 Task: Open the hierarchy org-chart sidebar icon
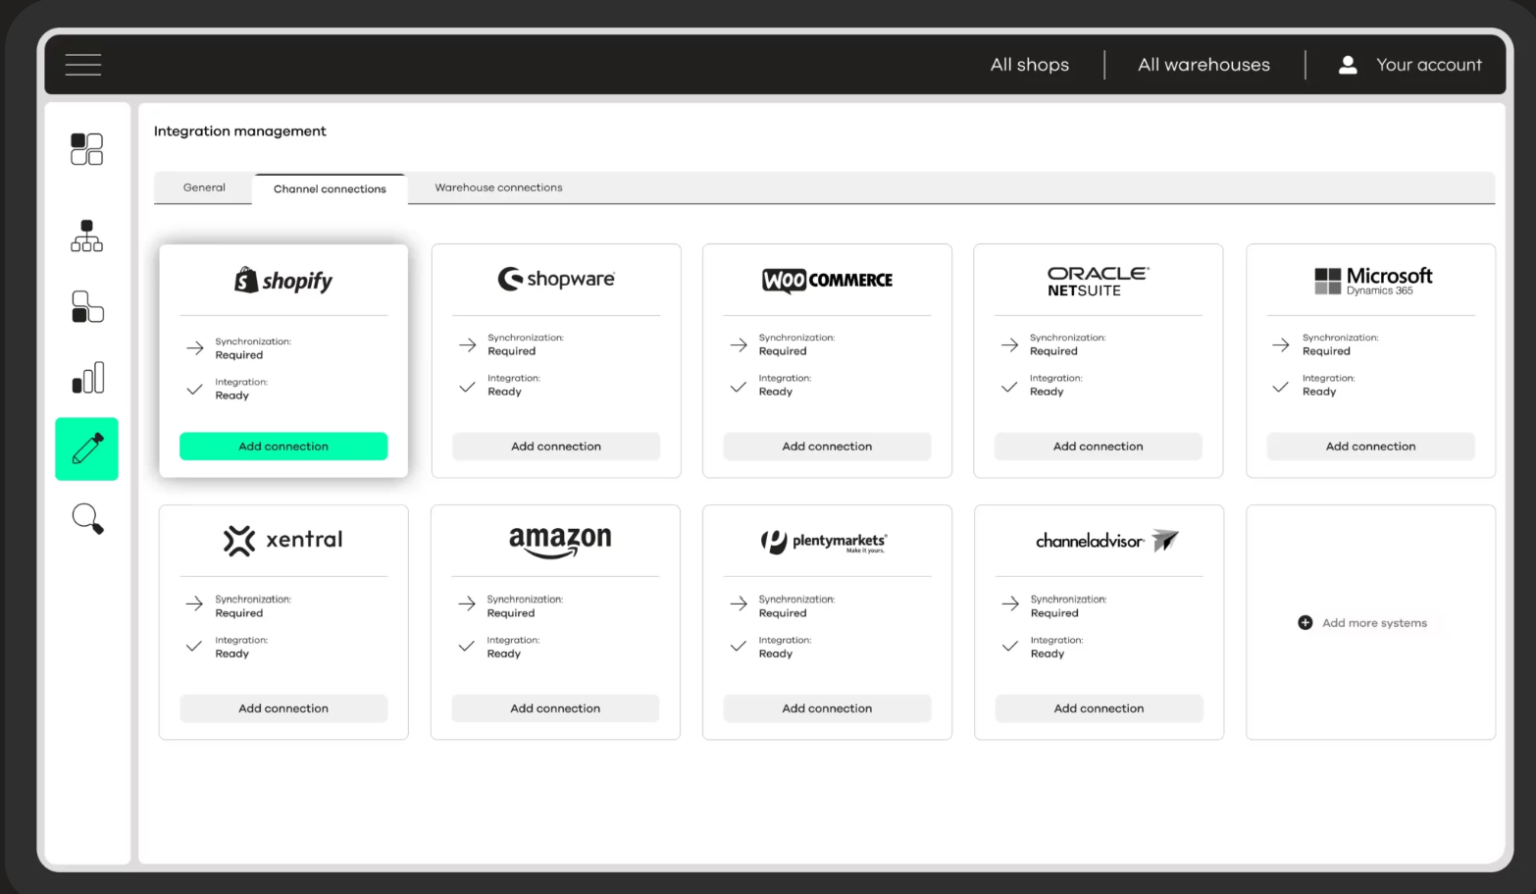point(87,236)
